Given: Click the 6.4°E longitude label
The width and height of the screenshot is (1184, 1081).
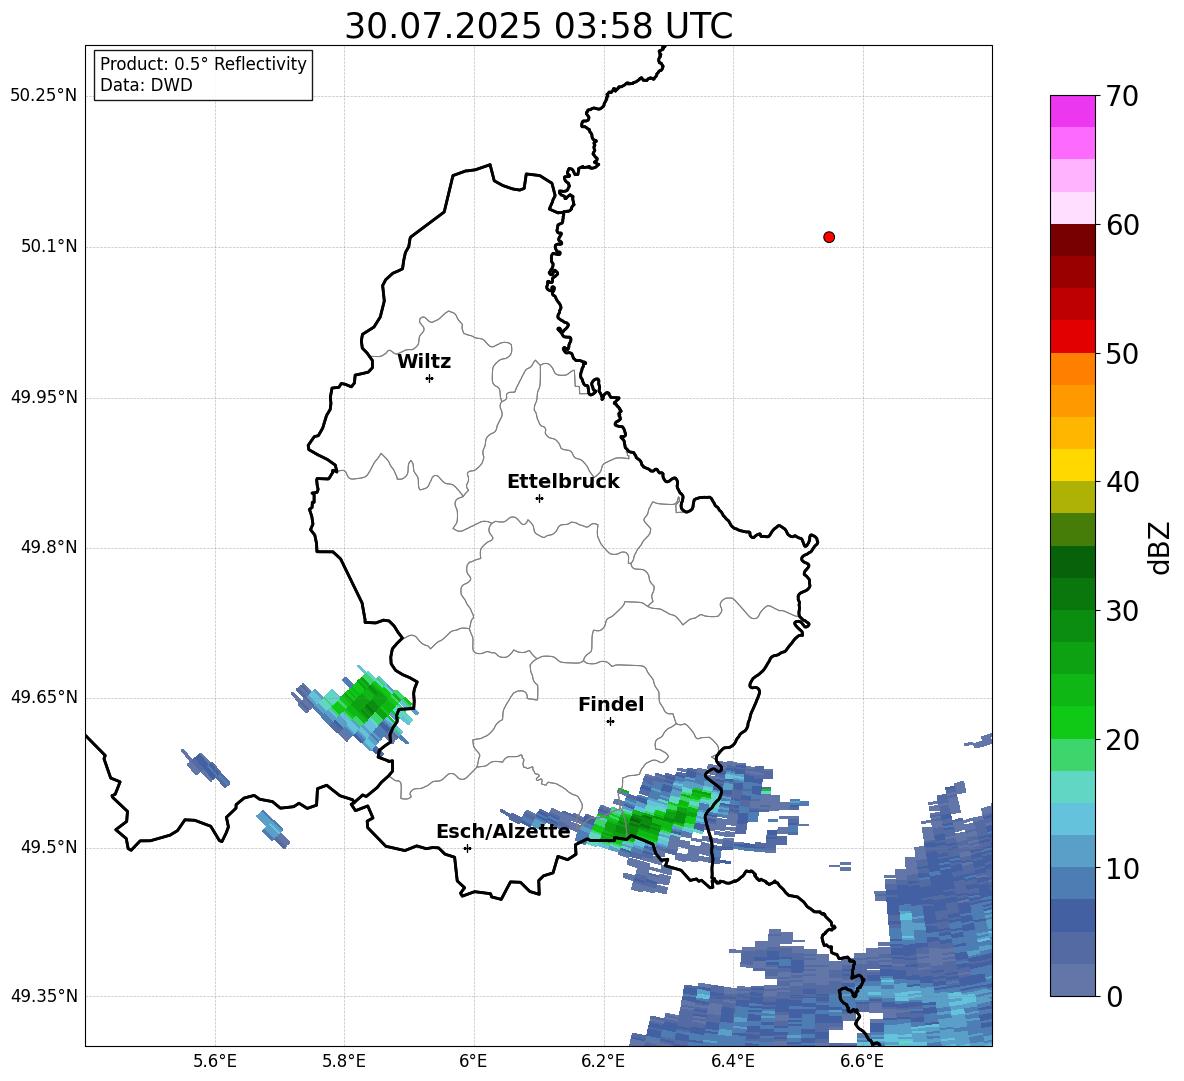Looking at the screenshot, I should (x=732, y=1061).
